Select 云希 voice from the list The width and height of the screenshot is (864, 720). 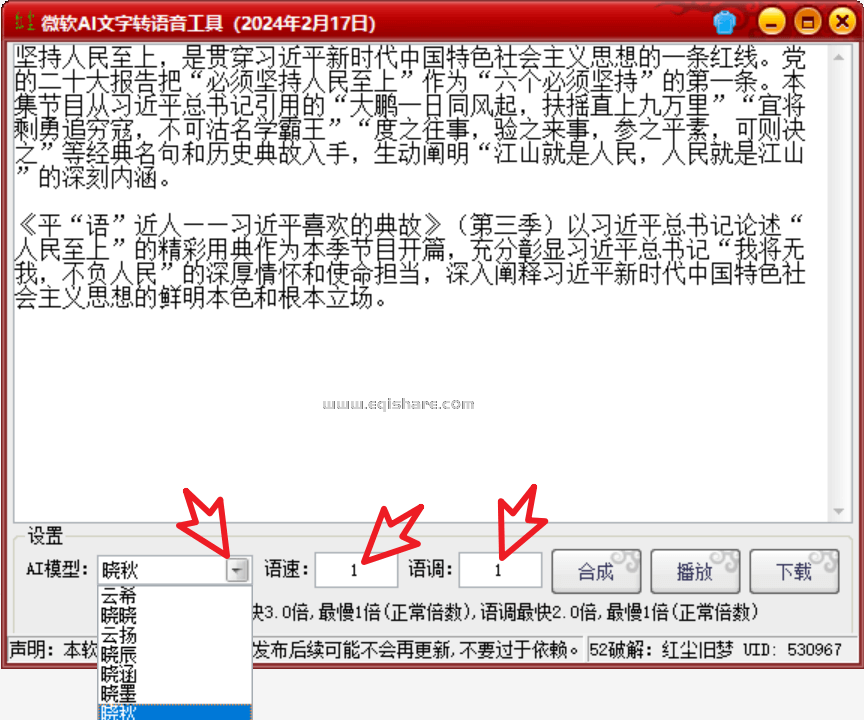119,596
